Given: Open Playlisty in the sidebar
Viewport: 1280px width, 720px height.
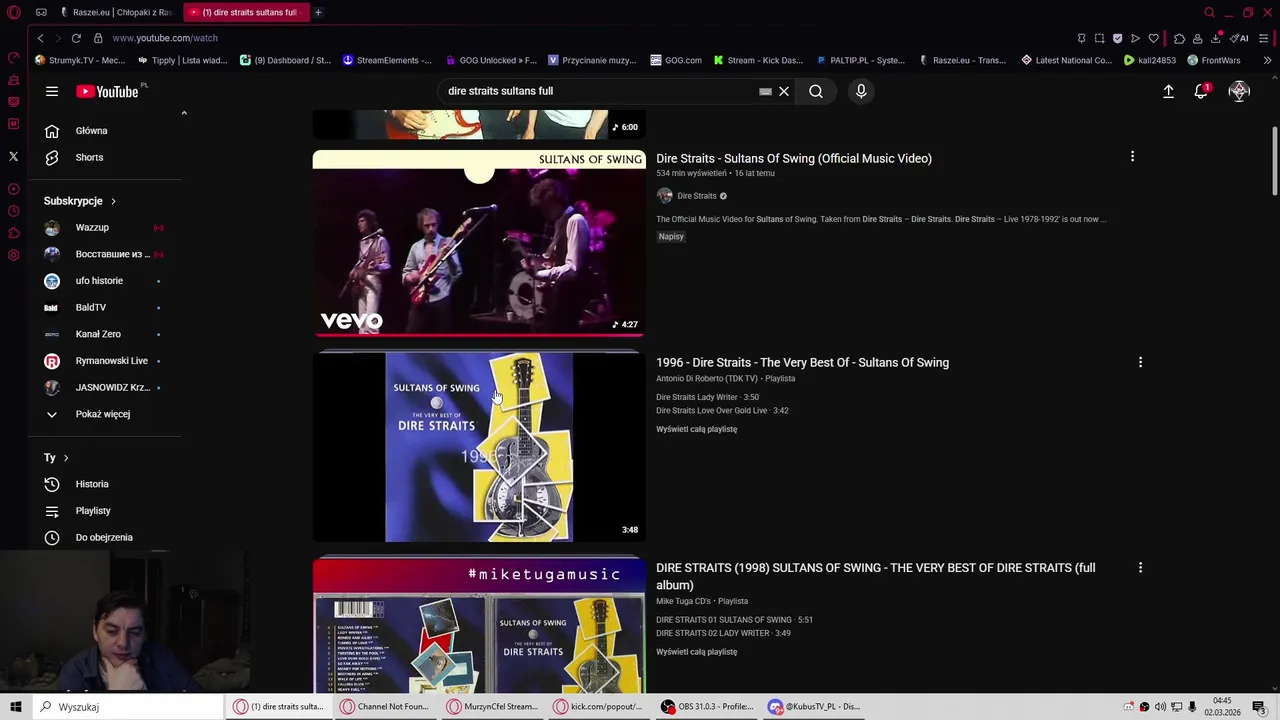Looking at the screenshot, I should (93, 511).
